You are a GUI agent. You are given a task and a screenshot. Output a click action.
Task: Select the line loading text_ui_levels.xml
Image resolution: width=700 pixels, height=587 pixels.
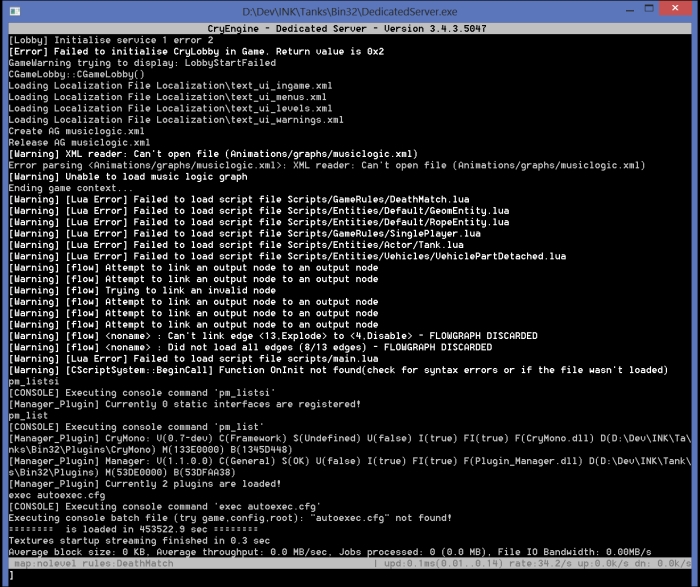[x=170, y=108]
